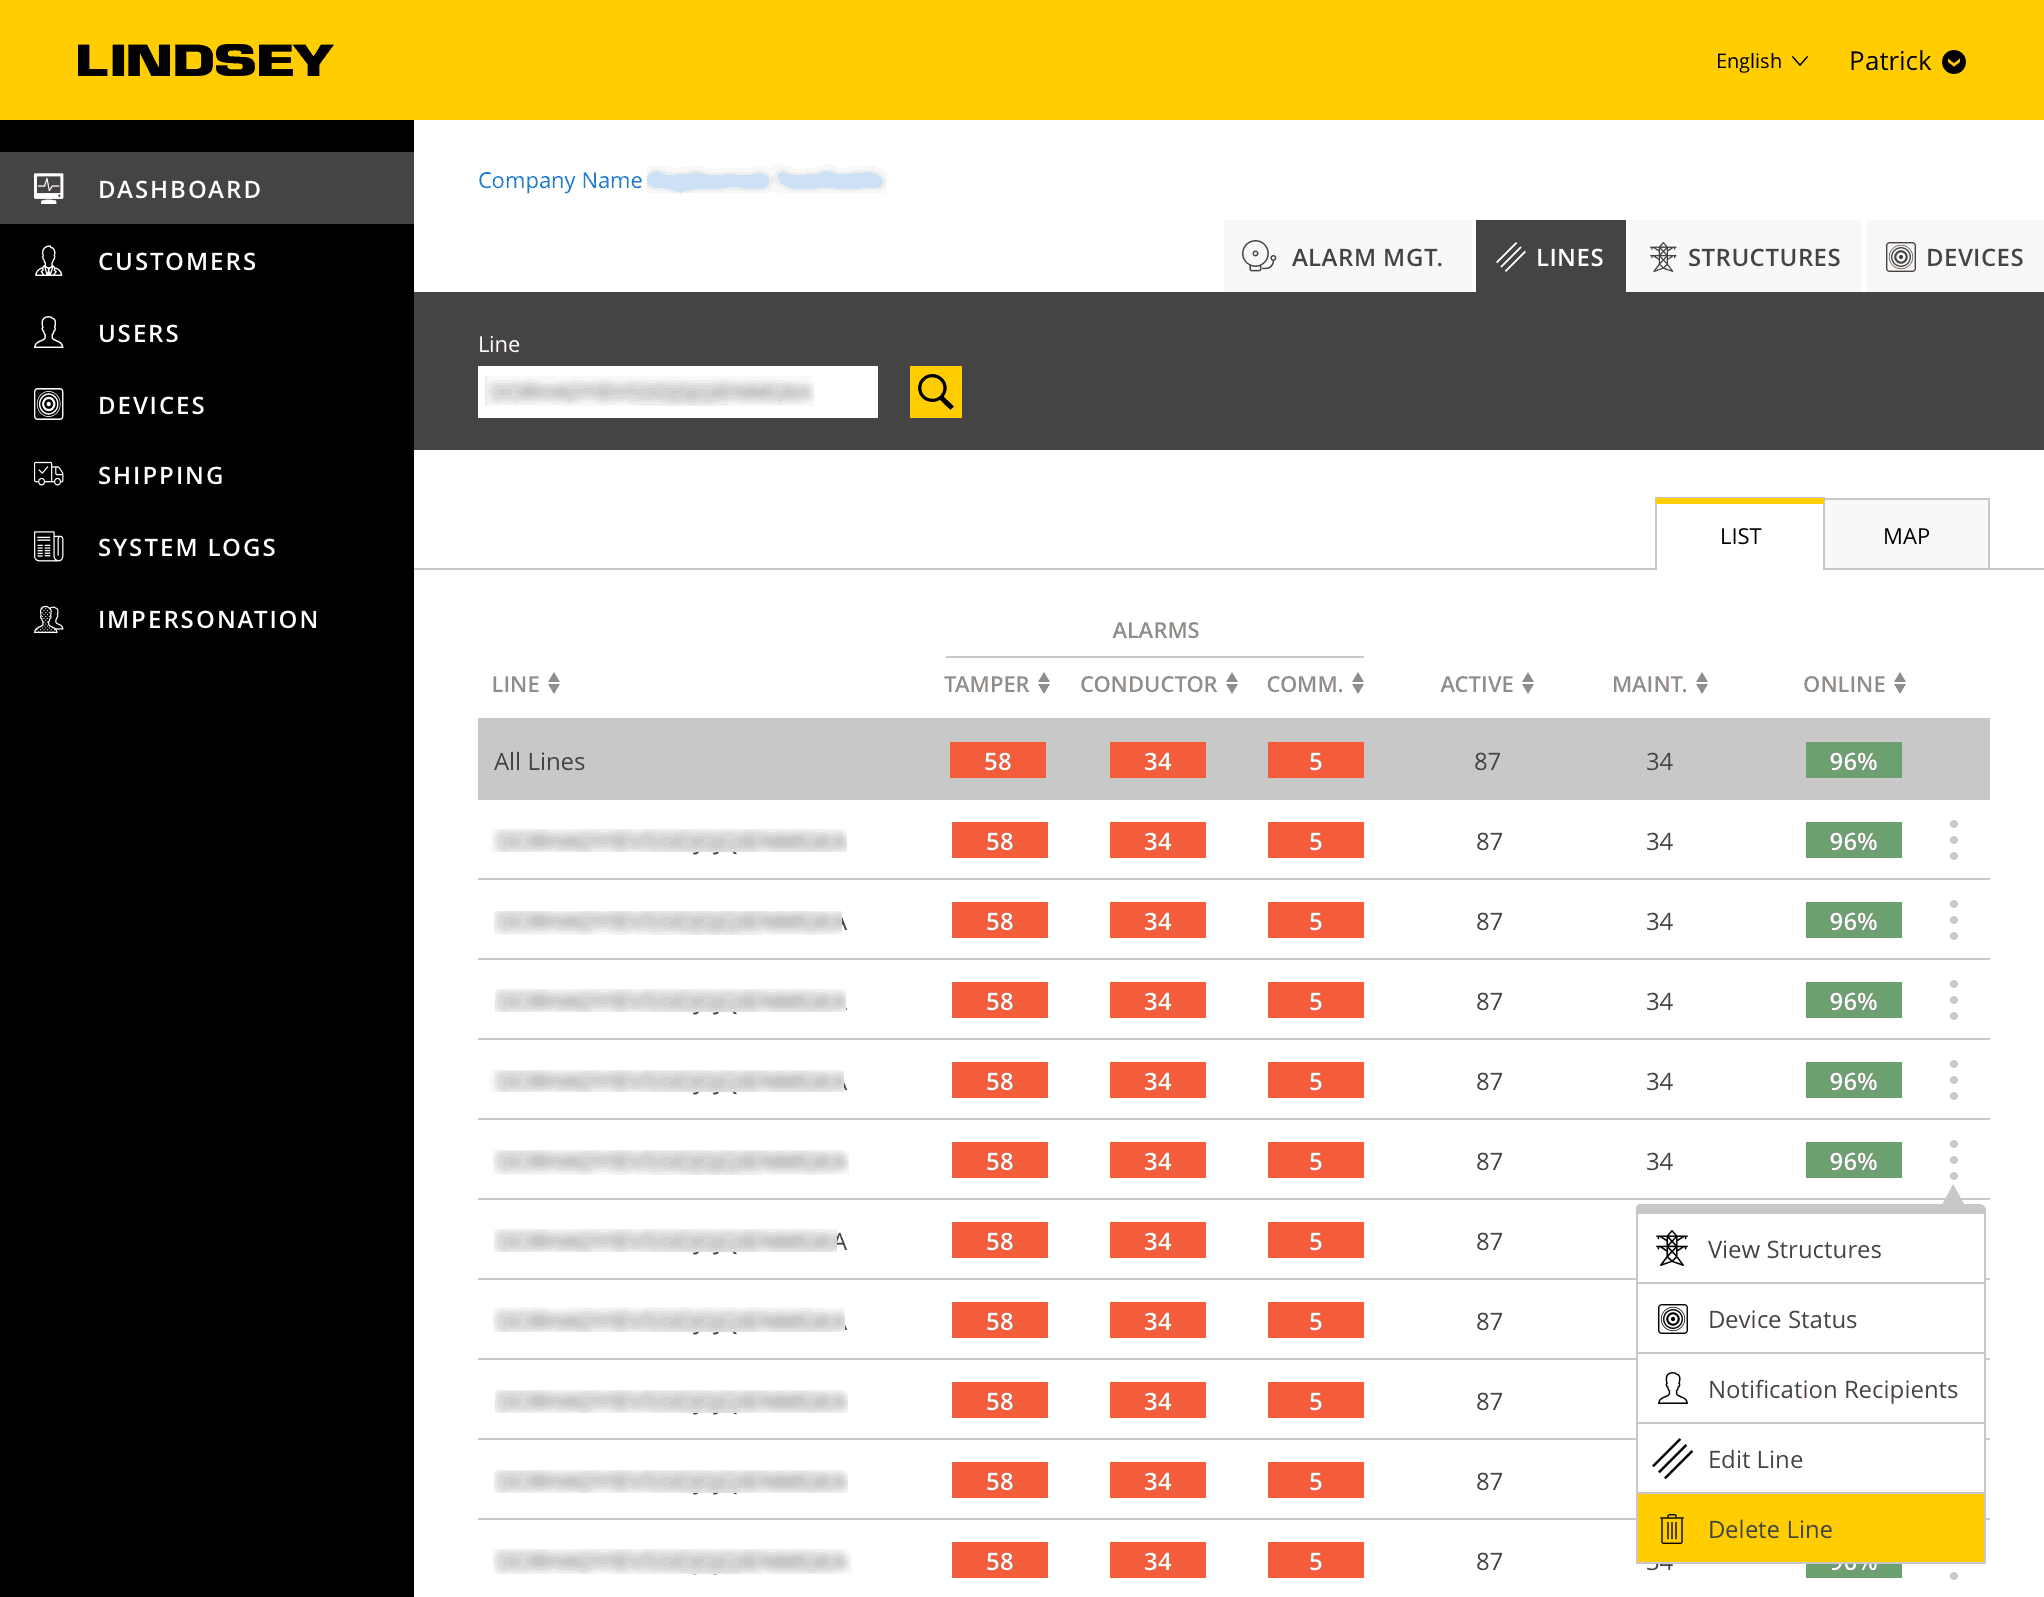The height and width of the screenshot is (1597, 2044).
Task: Click the Company Name link
Action: [x=560, y=180]
